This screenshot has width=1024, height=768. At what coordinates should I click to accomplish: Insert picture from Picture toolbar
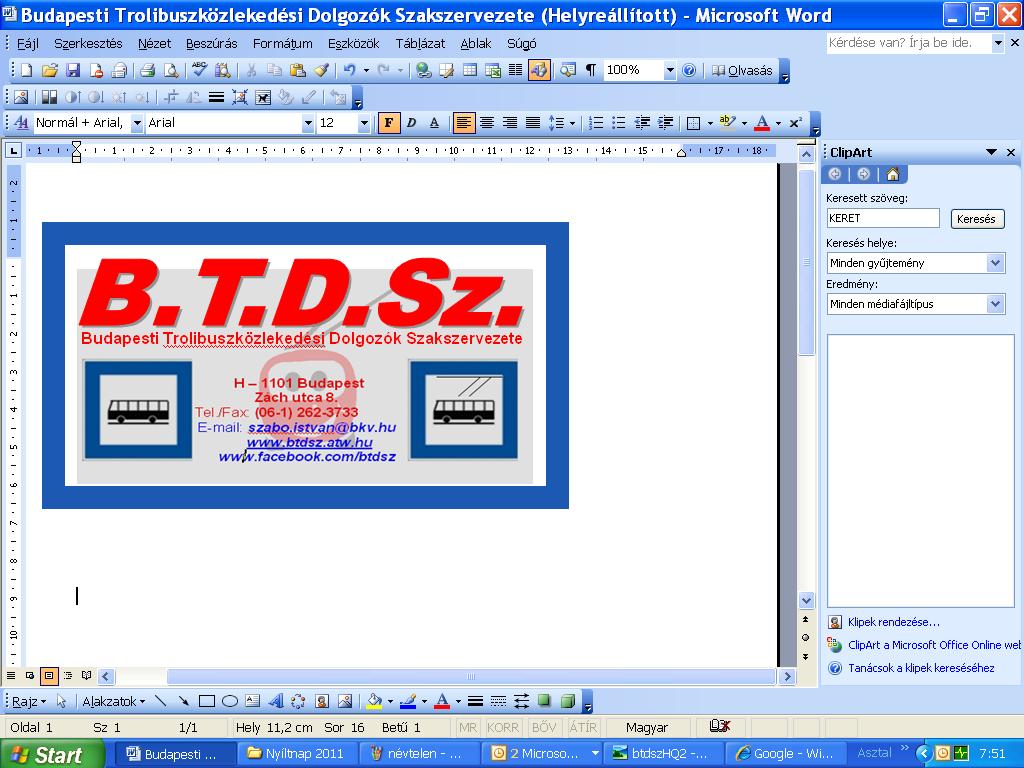point(21,97)
